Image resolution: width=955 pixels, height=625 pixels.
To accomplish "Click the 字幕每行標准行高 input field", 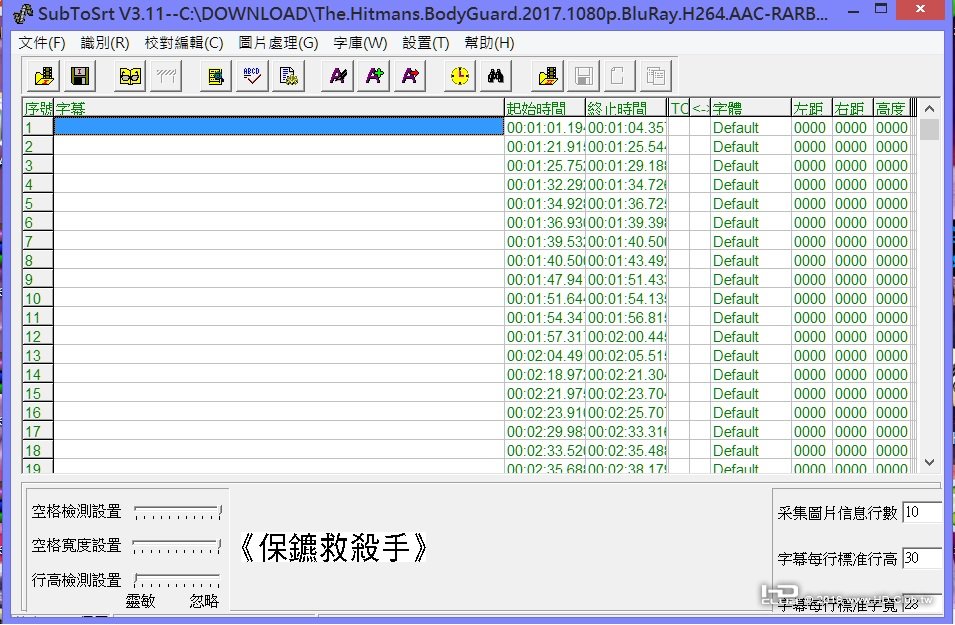I will tap(922, 557).
